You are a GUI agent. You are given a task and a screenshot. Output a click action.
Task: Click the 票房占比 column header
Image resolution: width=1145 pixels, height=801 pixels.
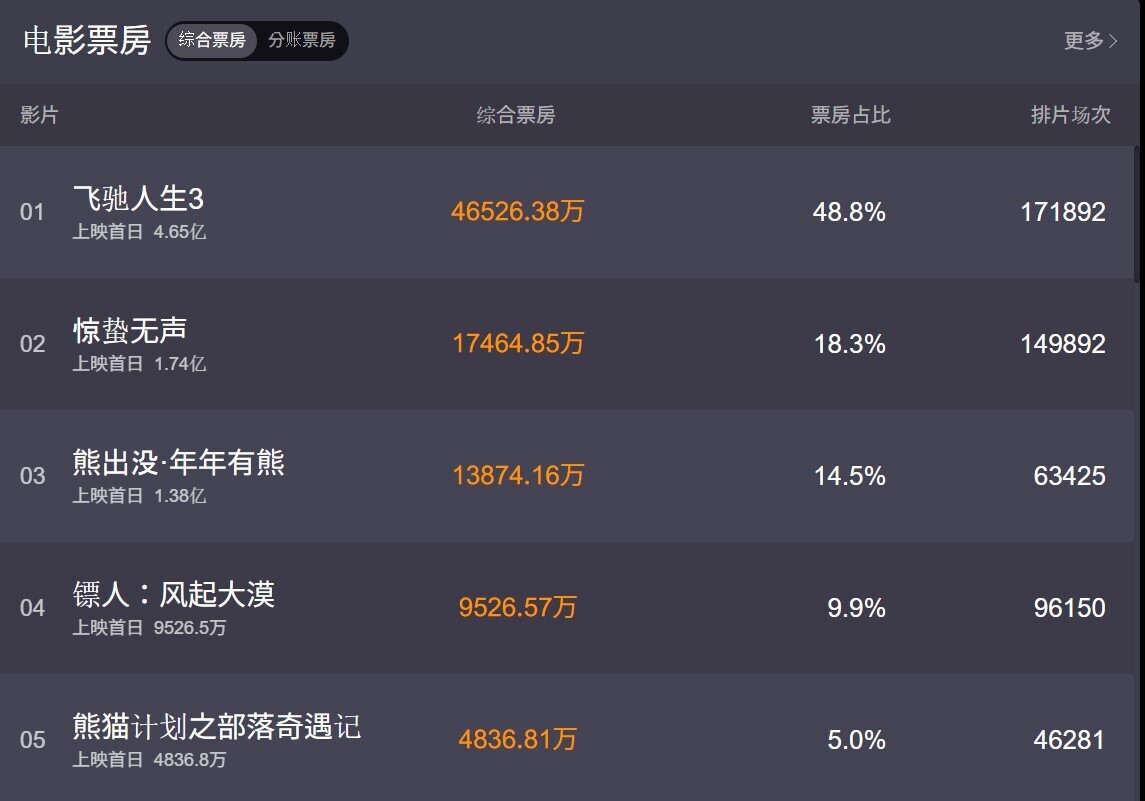(851, 115)
